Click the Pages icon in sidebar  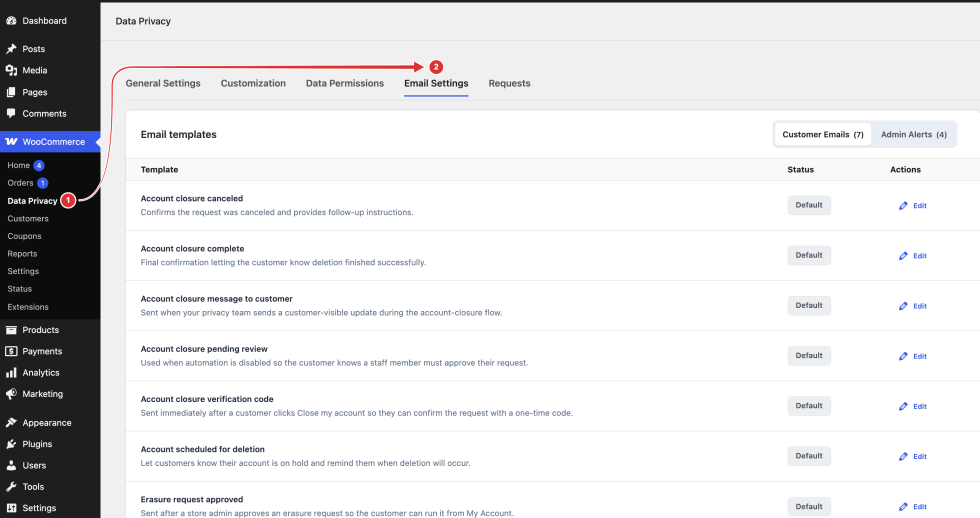point(11,92)
